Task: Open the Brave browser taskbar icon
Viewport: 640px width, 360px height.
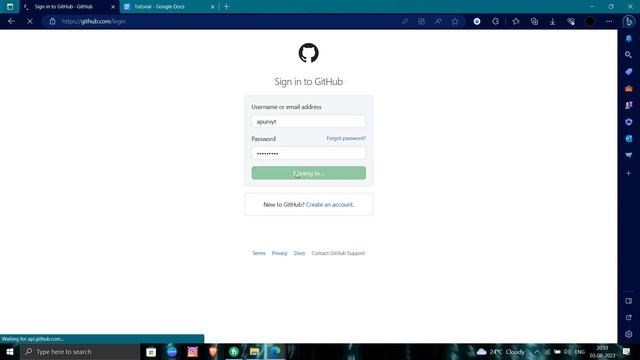Action: (x=213, y=351)
